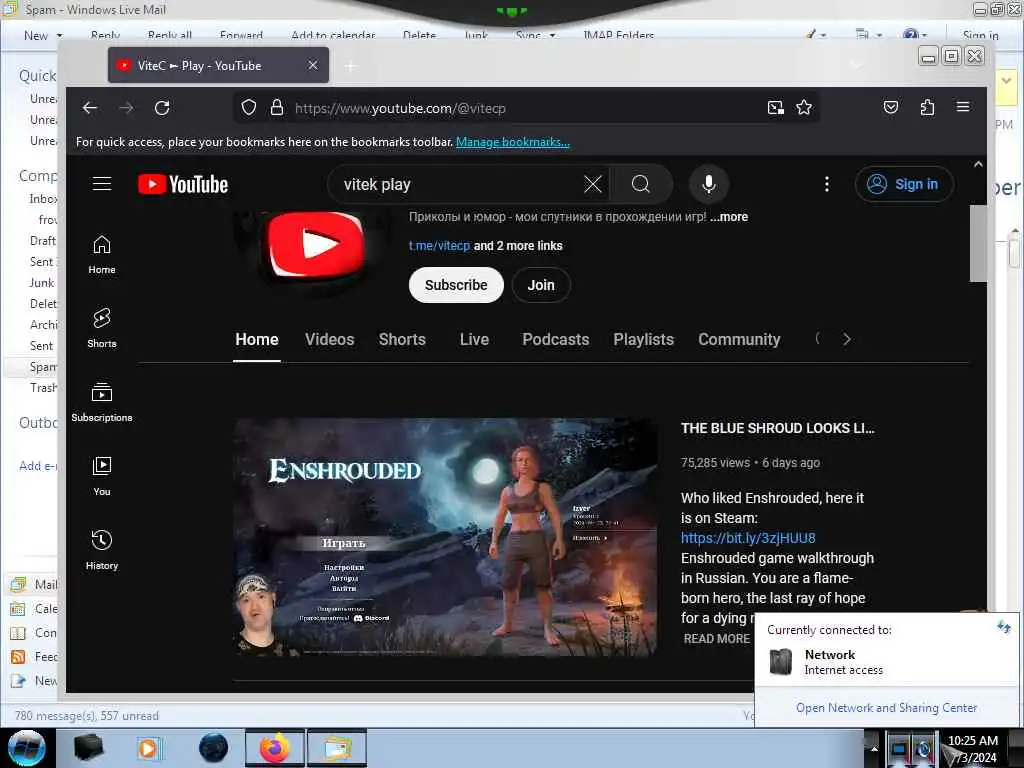Open Firefox application hamburger menu

tap(963, 106)
